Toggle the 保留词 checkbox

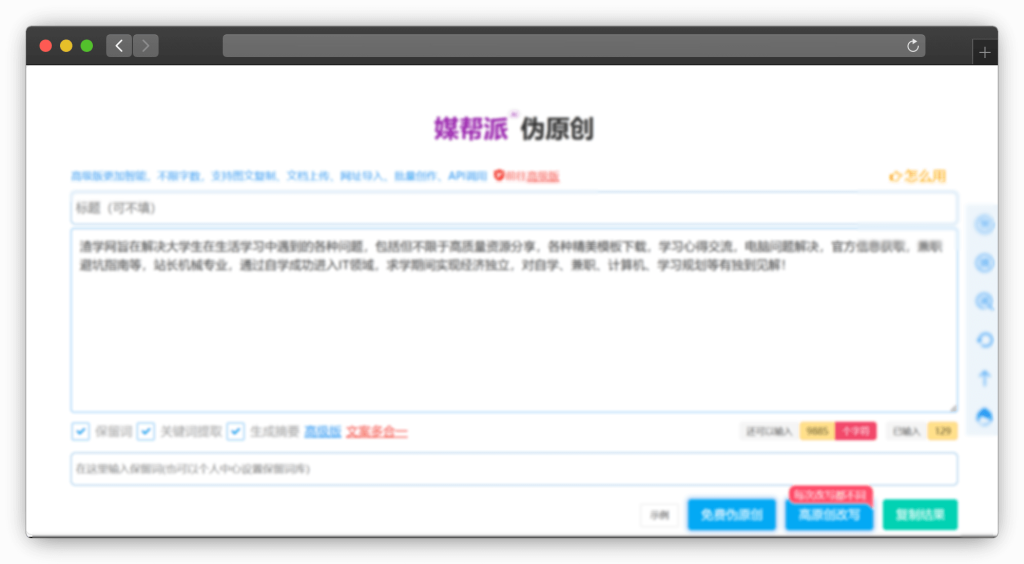click(81, 432)
